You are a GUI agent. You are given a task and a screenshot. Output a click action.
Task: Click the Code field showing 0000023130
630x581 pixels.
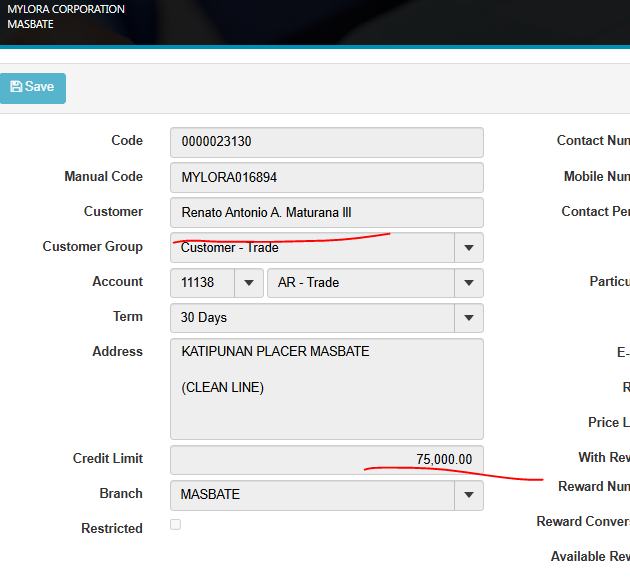click(x=326, y=142)
